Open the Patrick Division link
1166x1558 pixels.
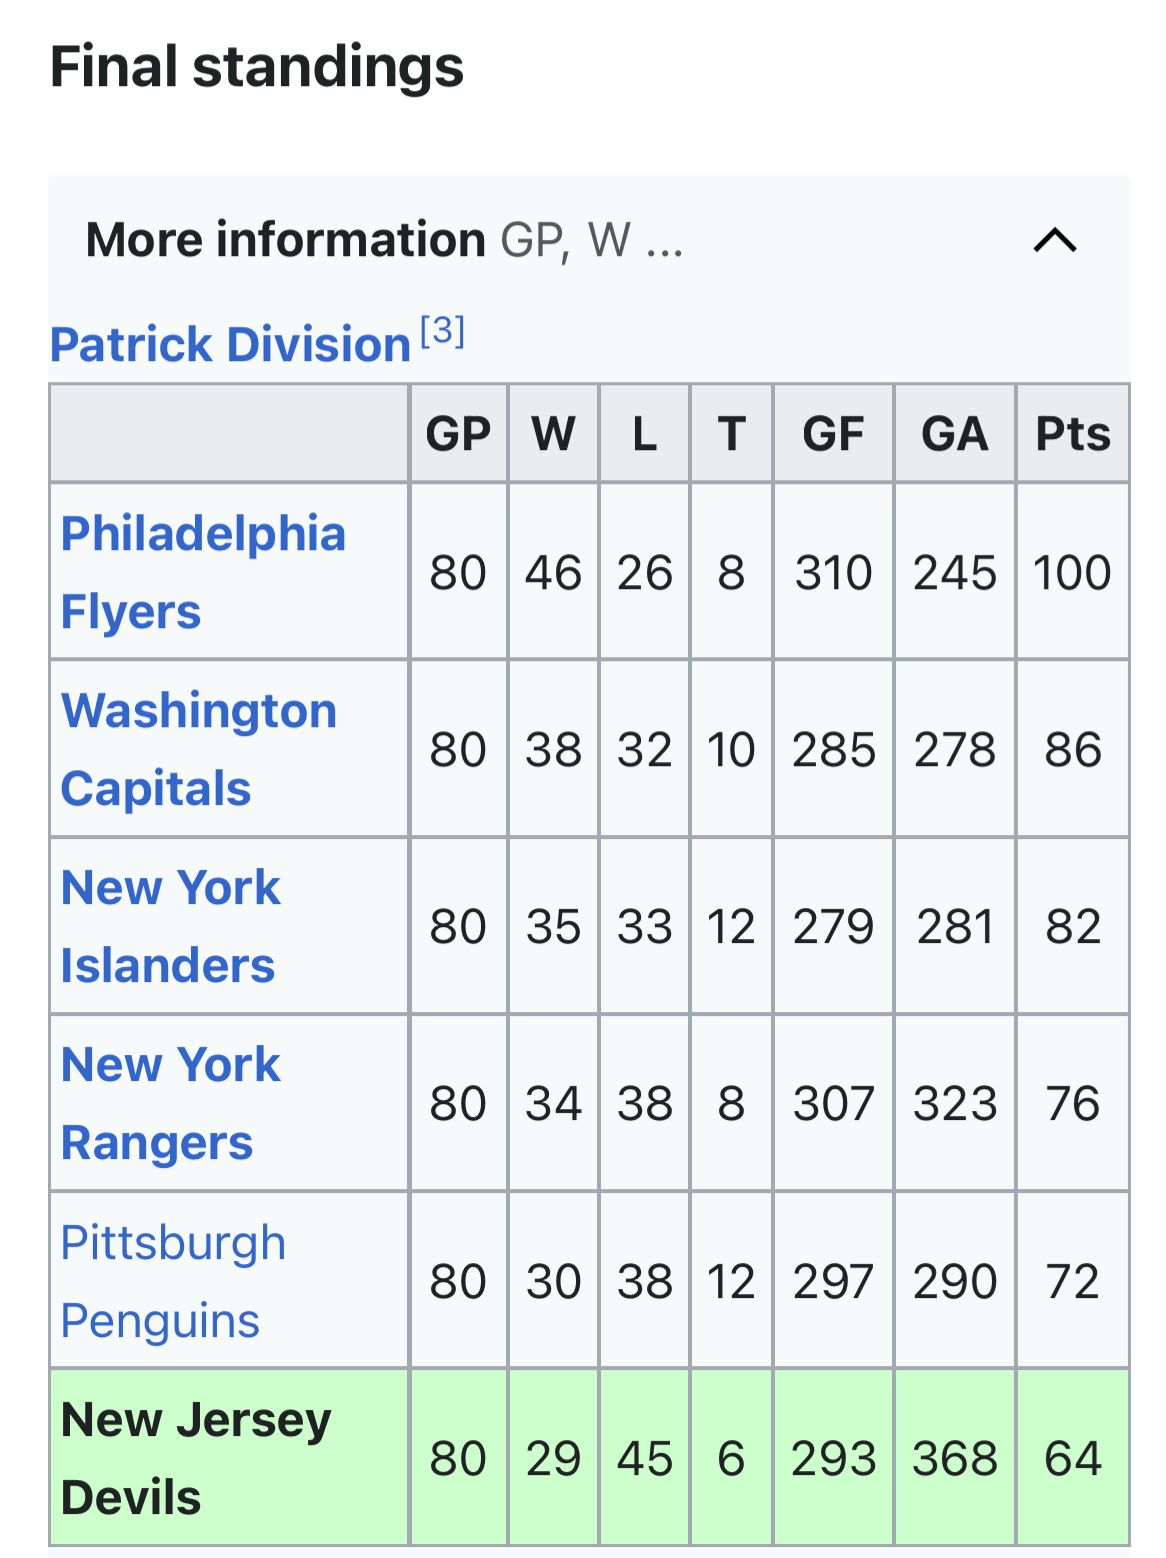230,345
